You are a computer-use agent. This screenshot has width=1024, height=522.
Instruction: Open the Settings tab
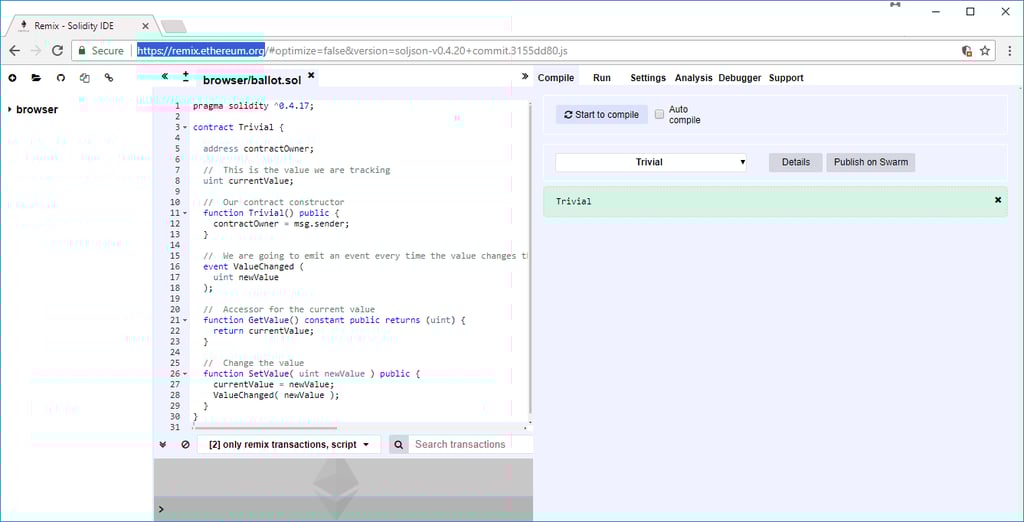(648, 78)
